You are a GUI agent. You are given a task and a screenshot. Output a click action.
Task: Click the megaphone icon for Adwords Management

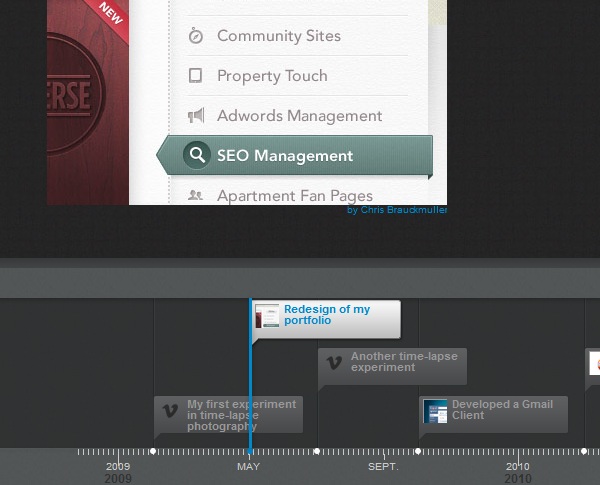[196, 116]
